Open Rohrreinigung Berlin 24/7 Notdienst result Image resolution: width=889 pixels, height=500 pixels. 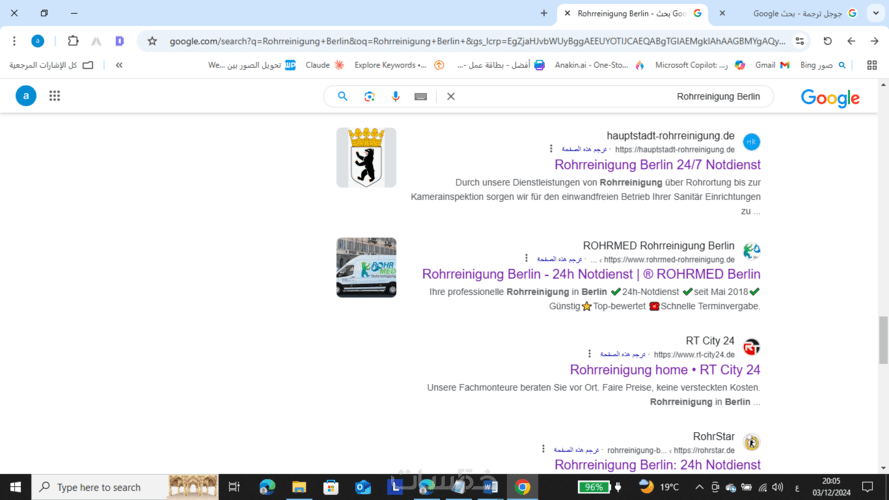tap(657, 164)
